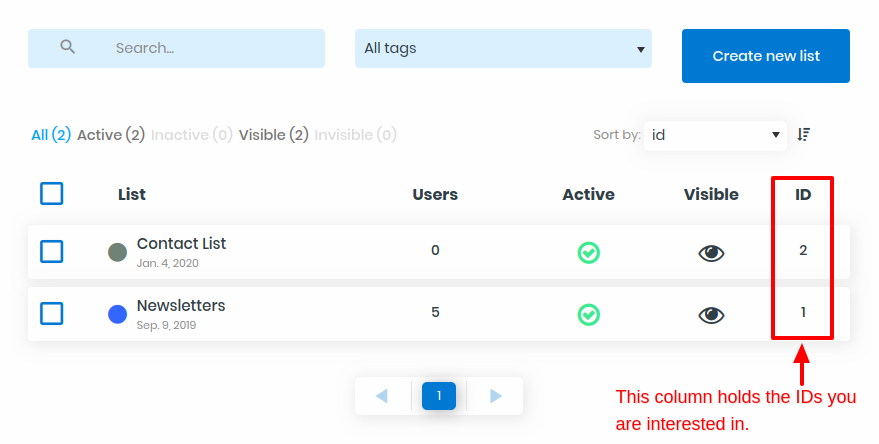Screen dimensions: 879x444
Task: Click Contact List active checkmark icon
Action: coord(589,252)
